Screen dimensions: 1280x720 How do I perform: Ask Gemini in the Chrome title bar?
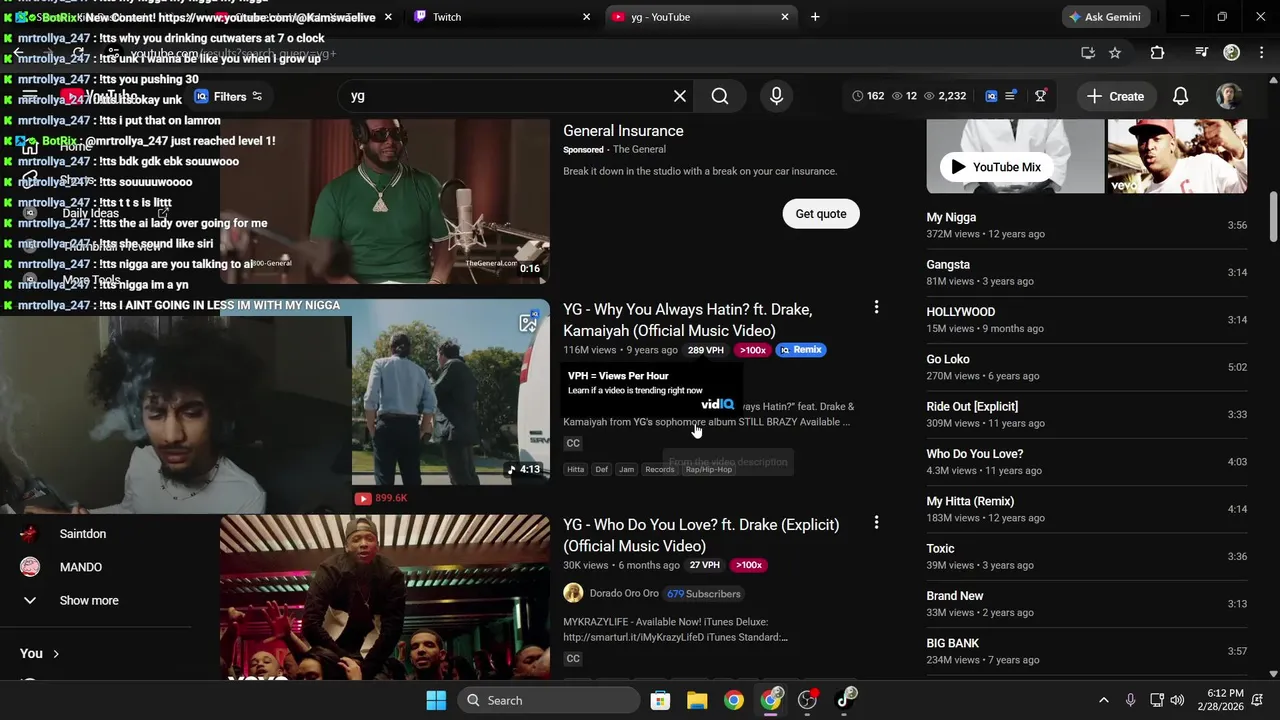pyautogui.click(x=1105, y=17)
